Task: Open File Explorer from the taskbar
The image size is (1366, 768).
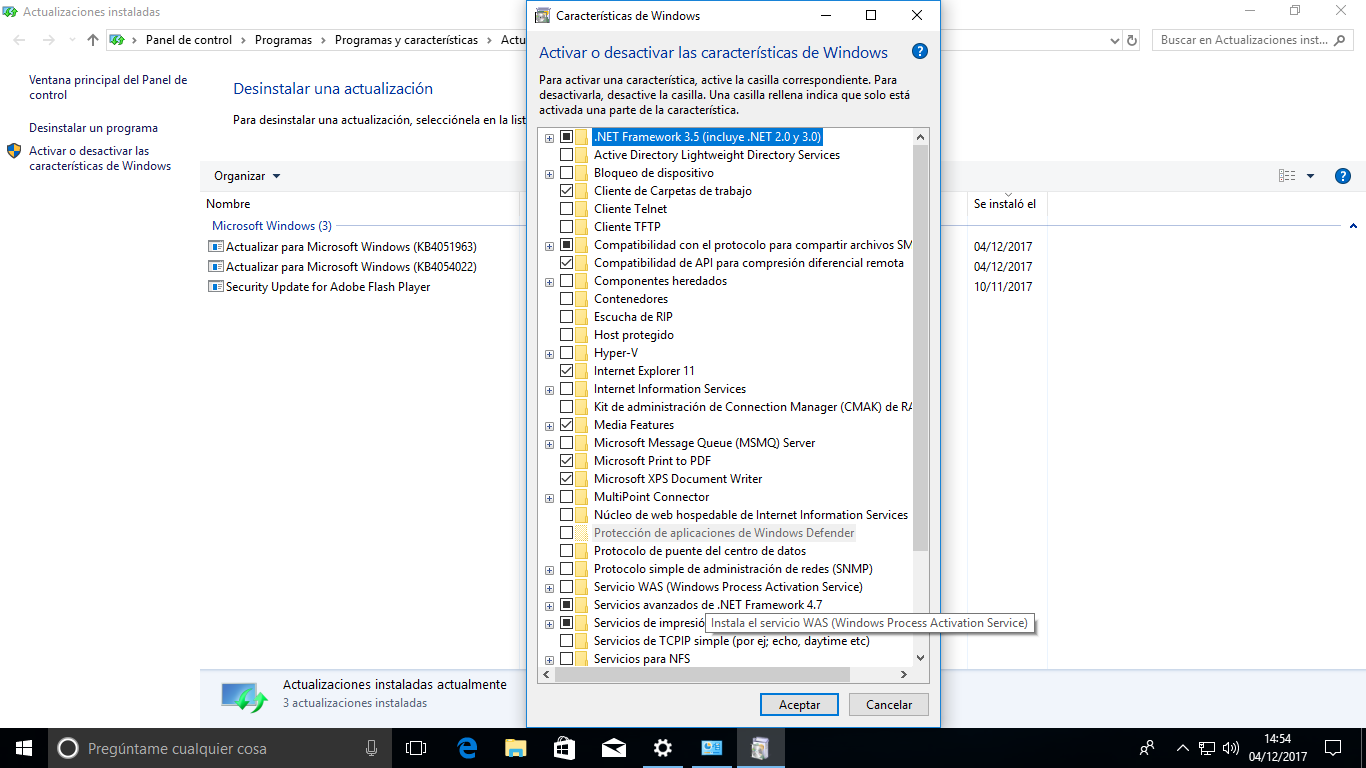Action: (x=515, y=748)
